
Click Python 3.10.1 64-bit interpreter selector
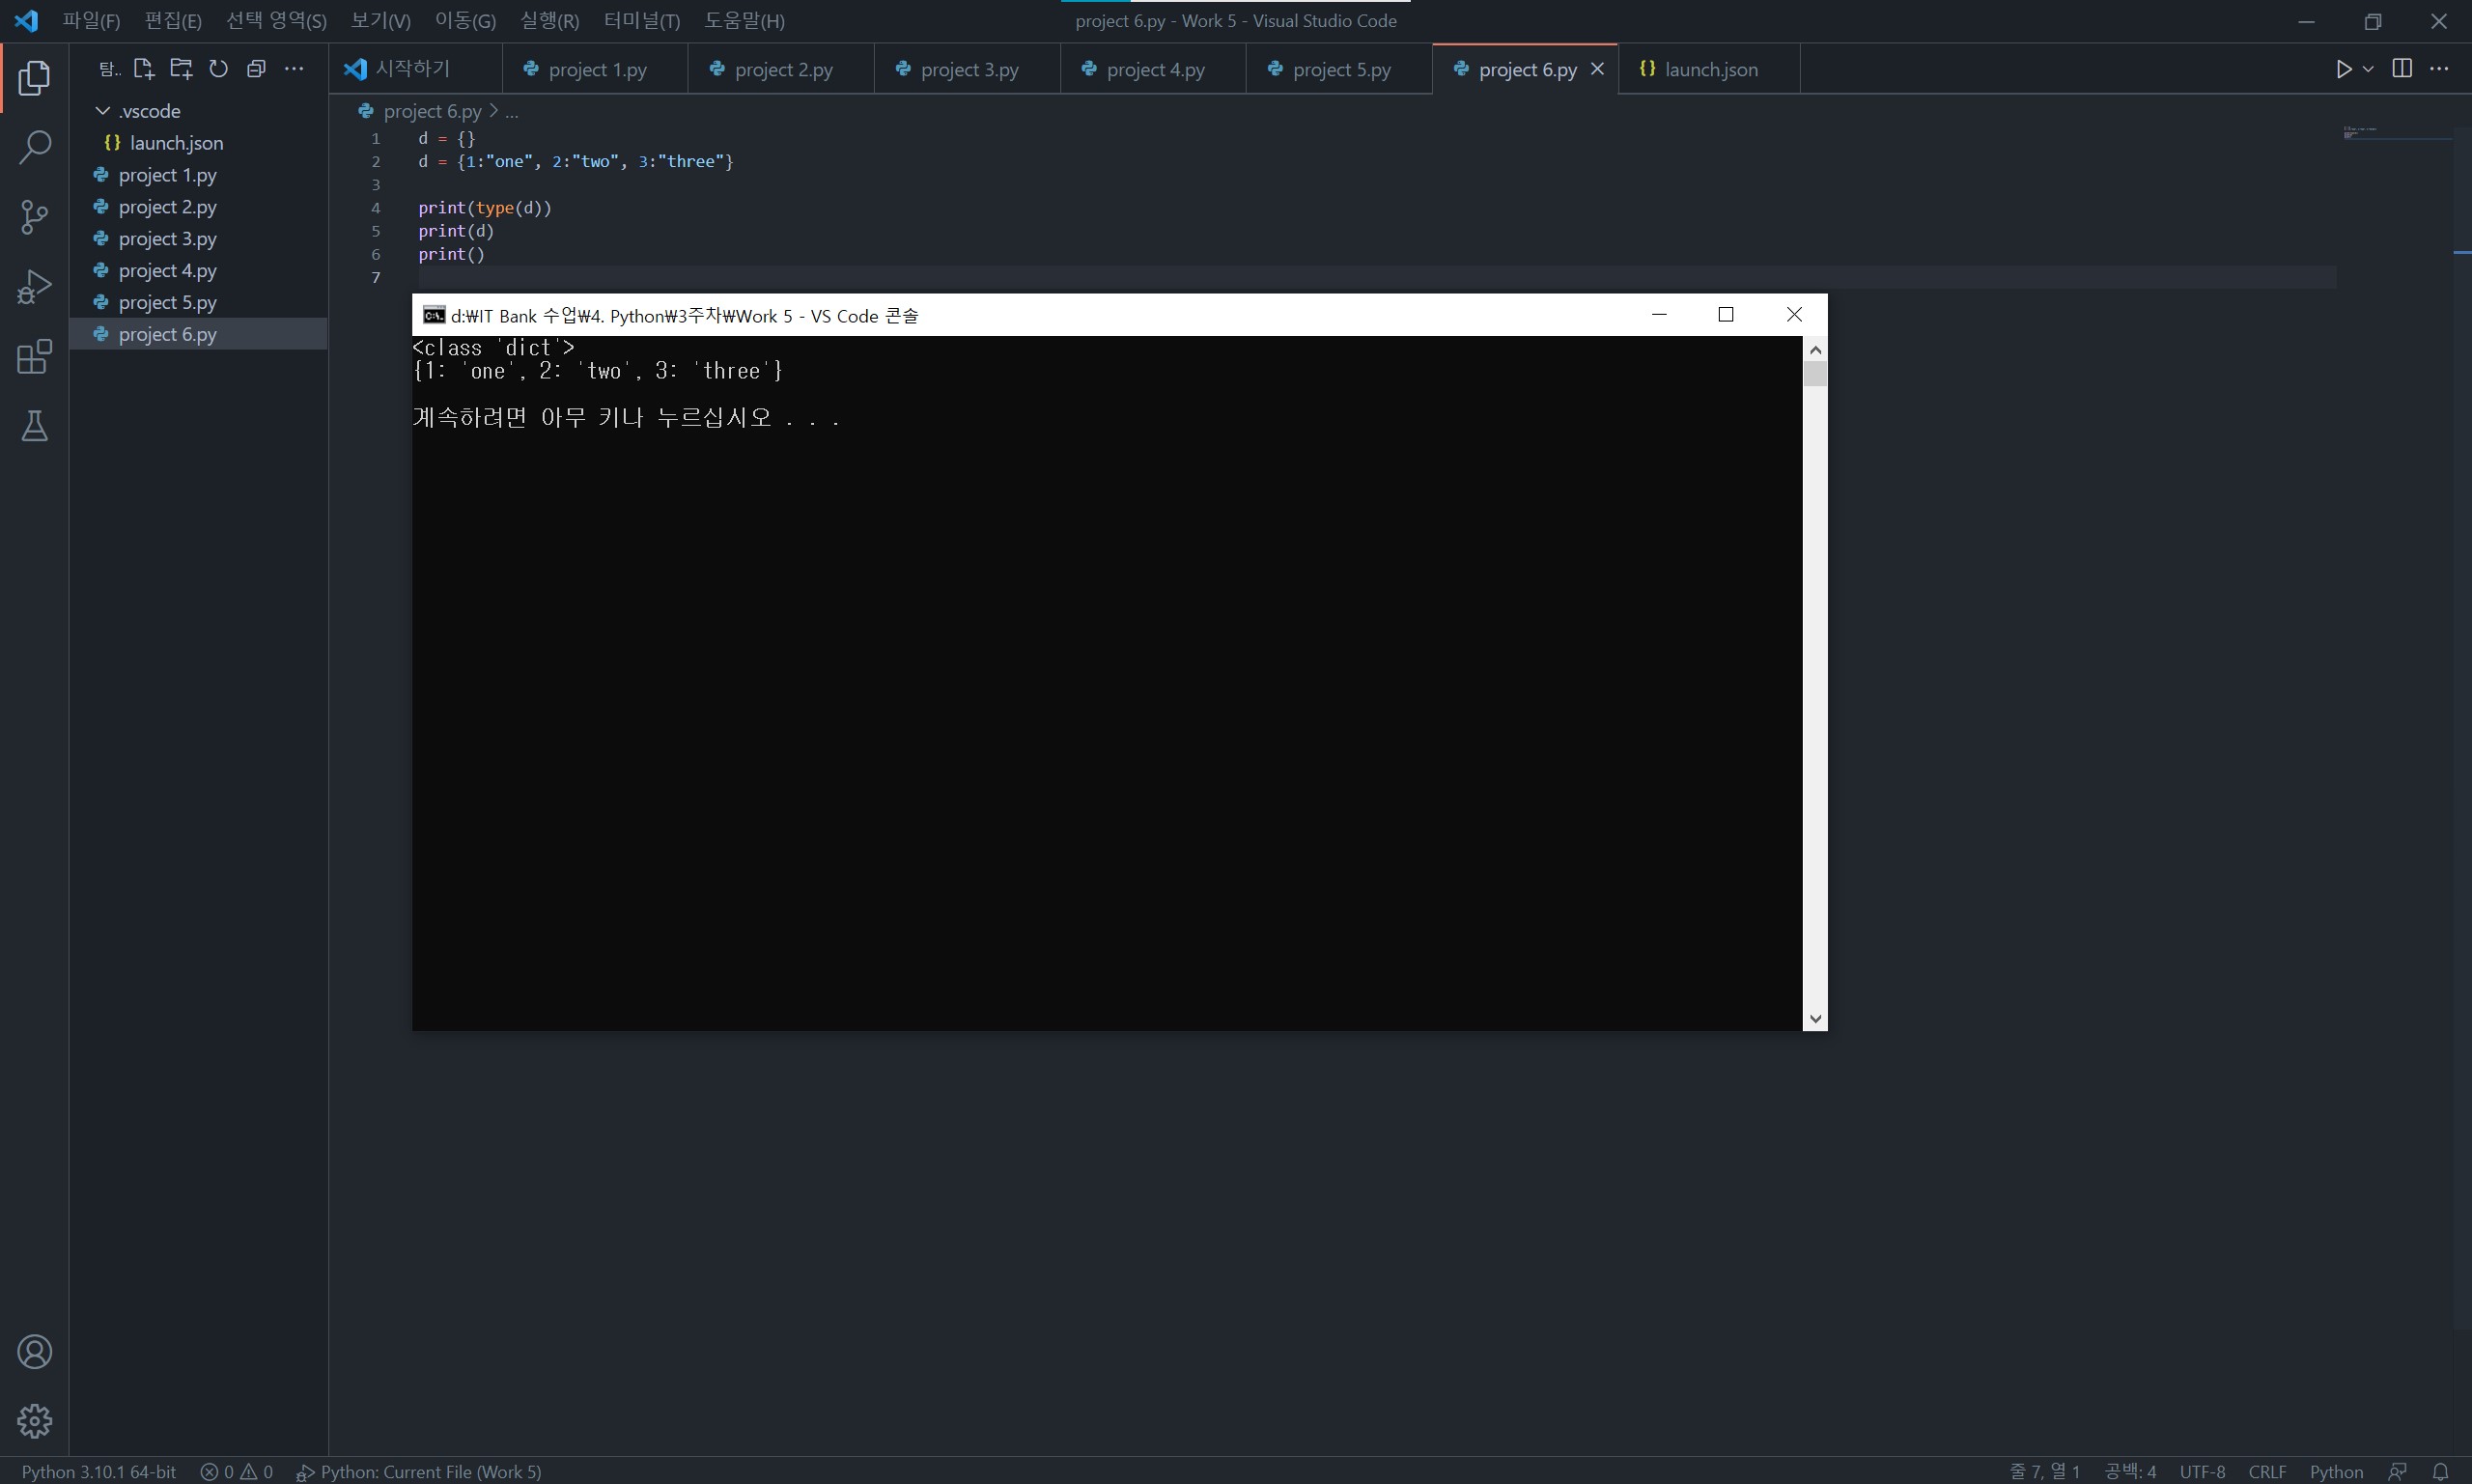pyautogui.click(x=99, y=1472)
